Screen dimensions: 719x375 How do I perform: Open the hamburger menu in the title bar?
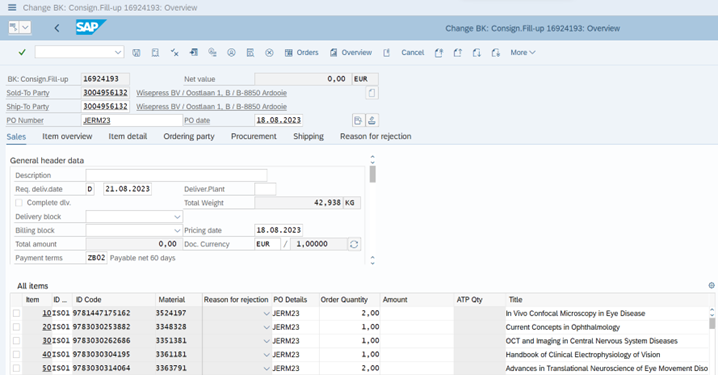tap(12, 7)
